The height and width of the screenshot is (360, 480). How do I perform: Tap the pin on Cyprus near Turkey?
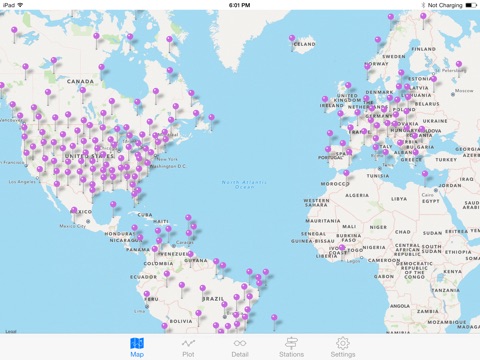pos(425,174)
